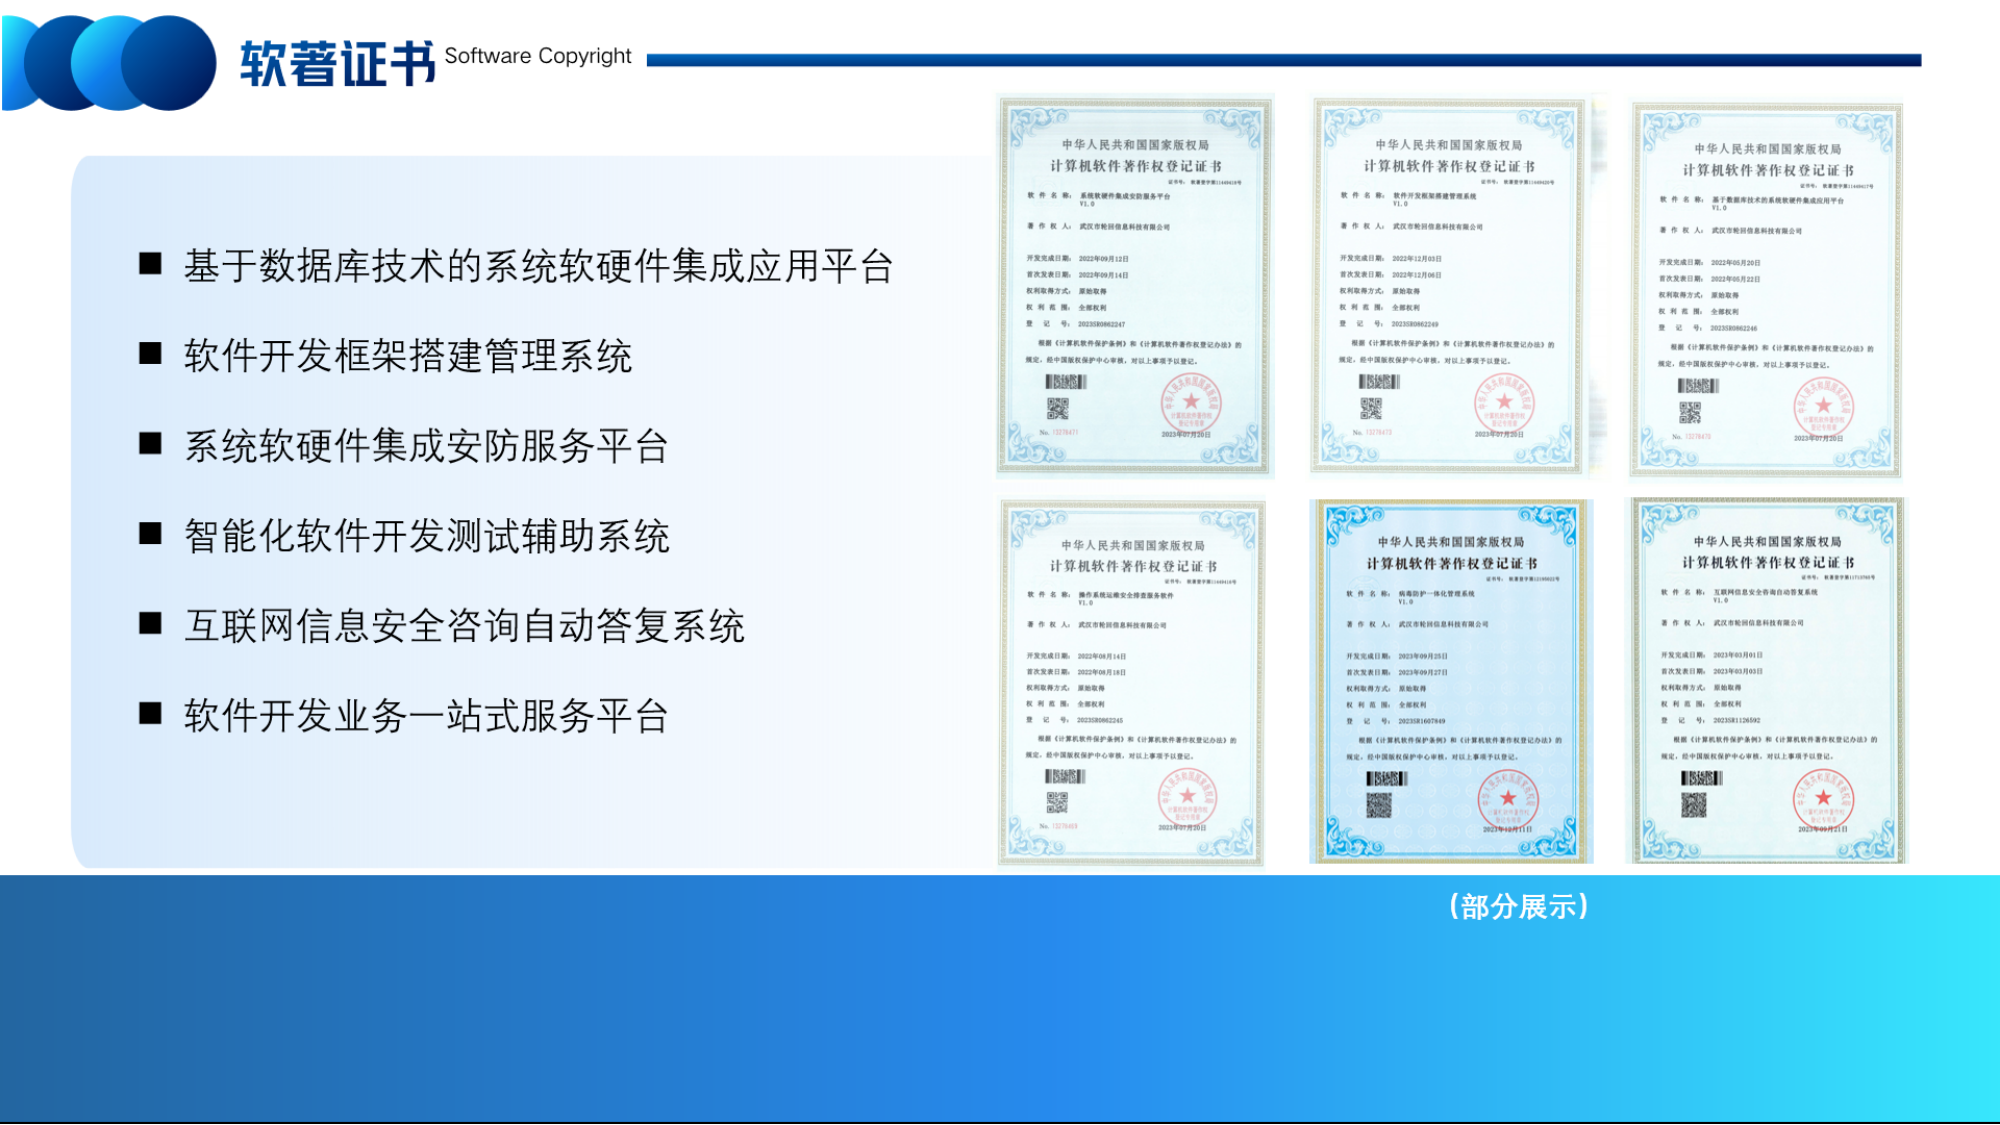This screenshot has height=1125, width=2000.
Task: Open the 病毒防护一体化管理系统 certificate image
Action: click(1450, 680)
